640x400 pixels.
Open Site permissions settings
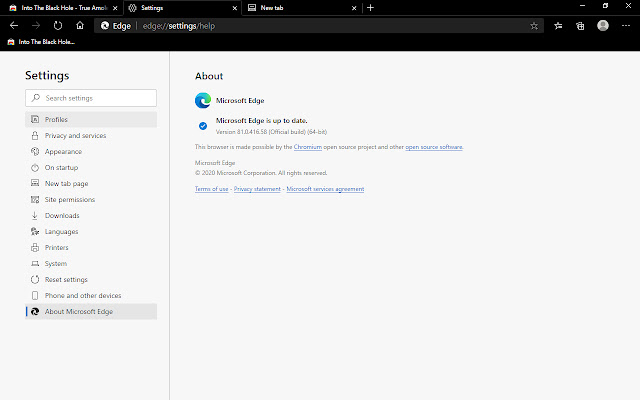pos(69,200)
